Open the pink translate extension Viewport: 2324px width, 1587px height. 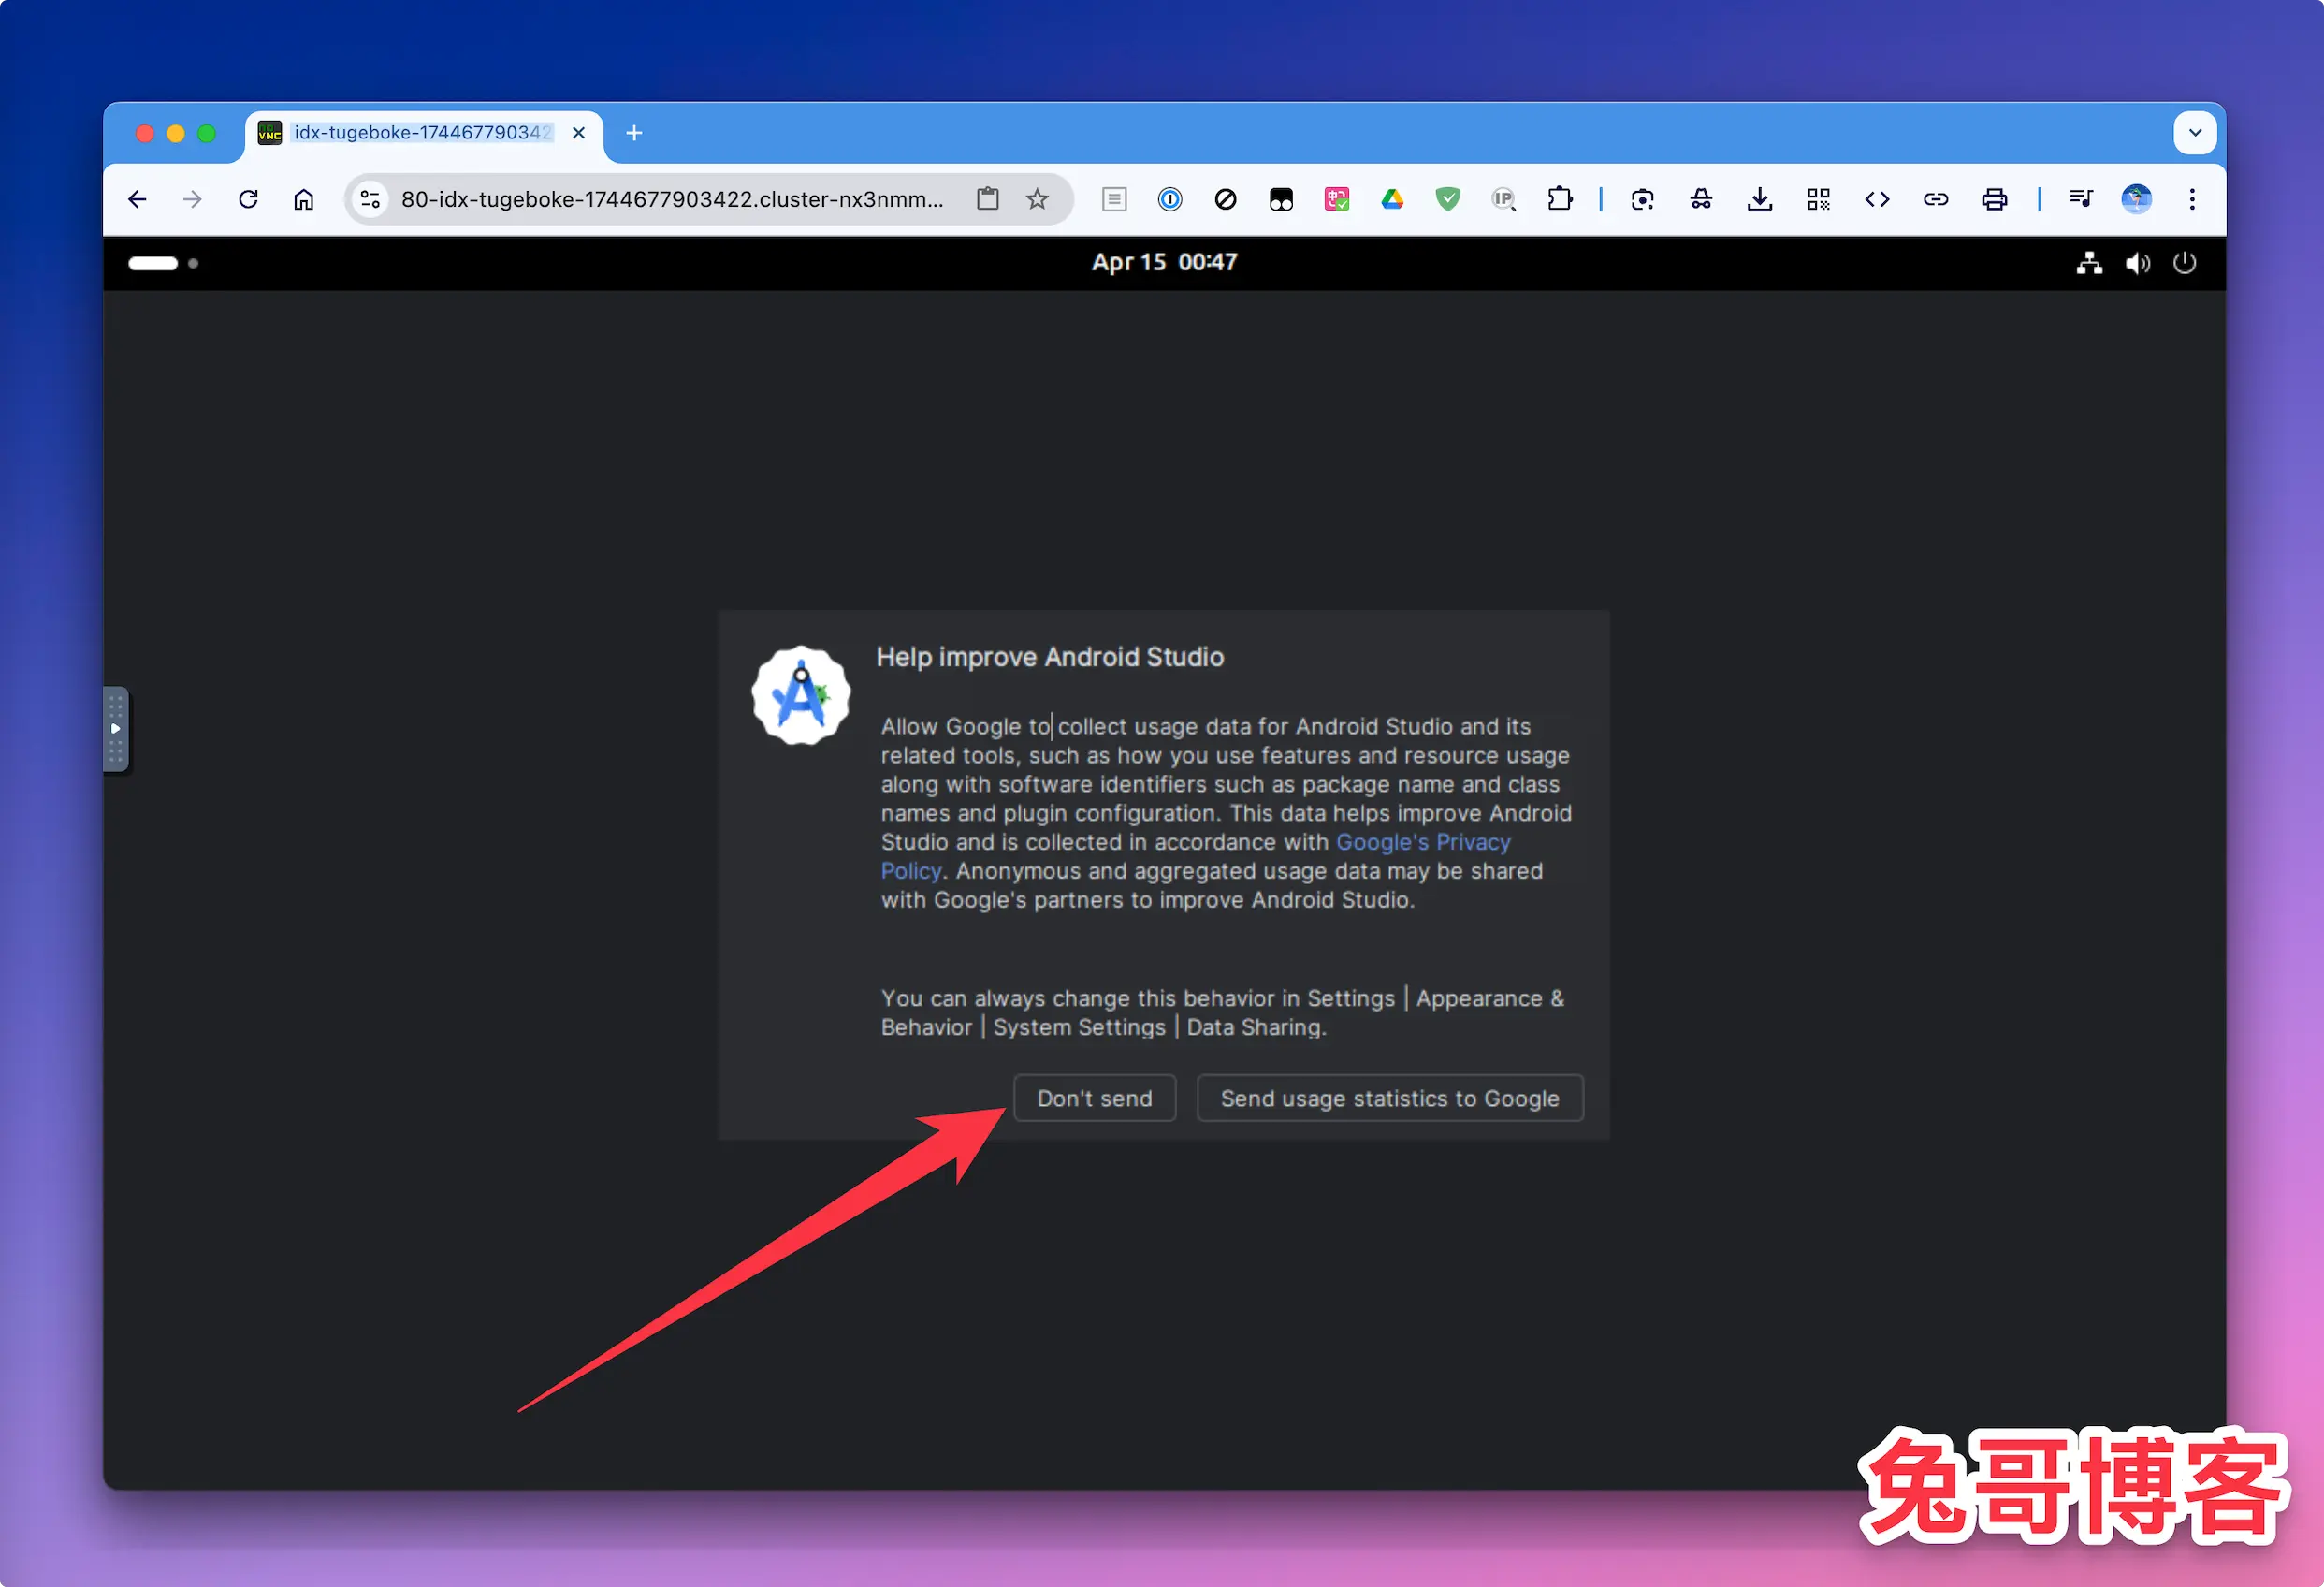point(1337,199)
